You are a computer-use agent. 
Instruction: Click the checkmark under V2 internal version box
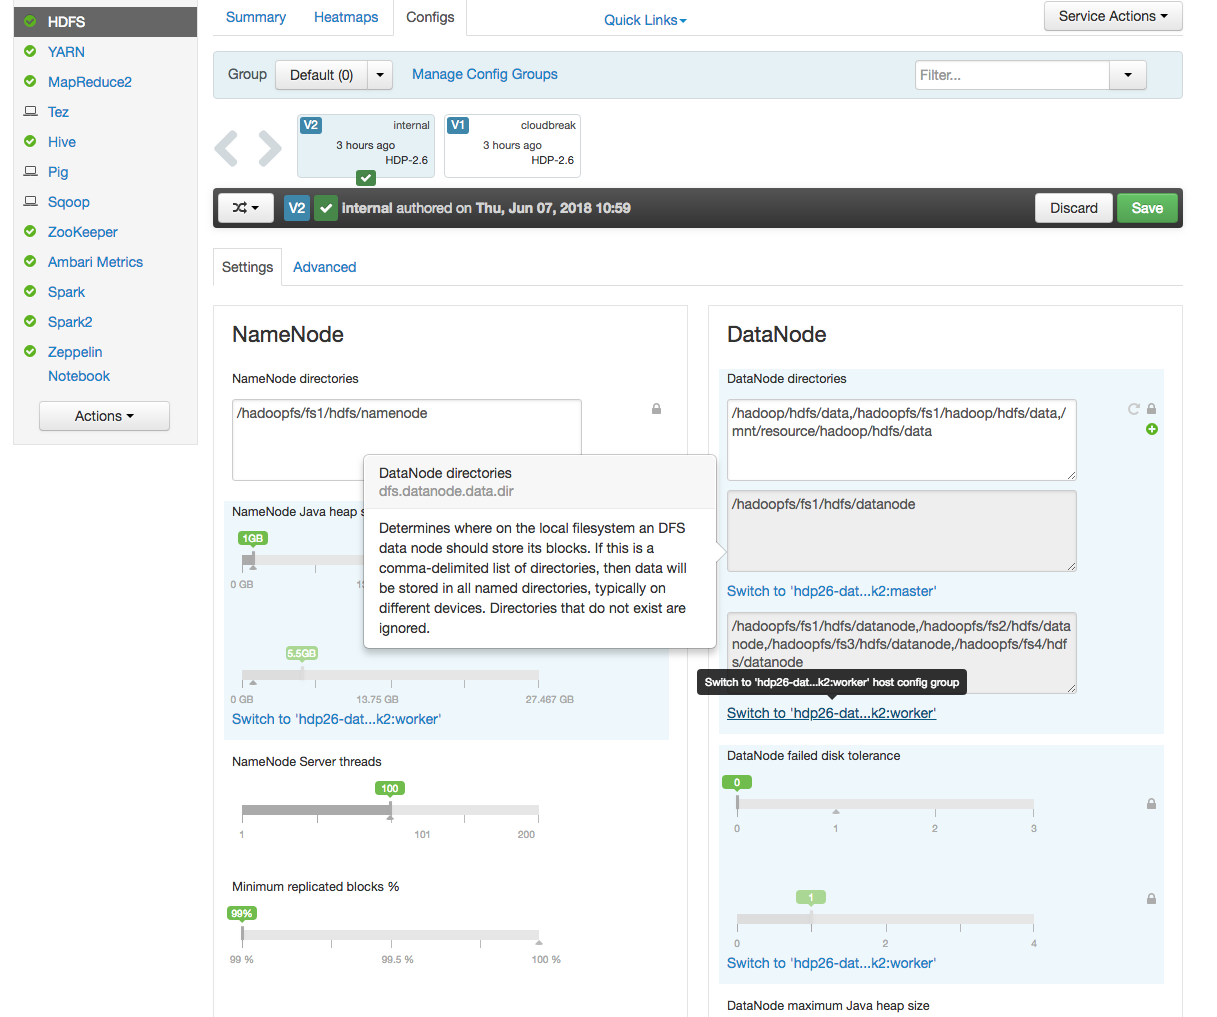click(x=366, y=178)
